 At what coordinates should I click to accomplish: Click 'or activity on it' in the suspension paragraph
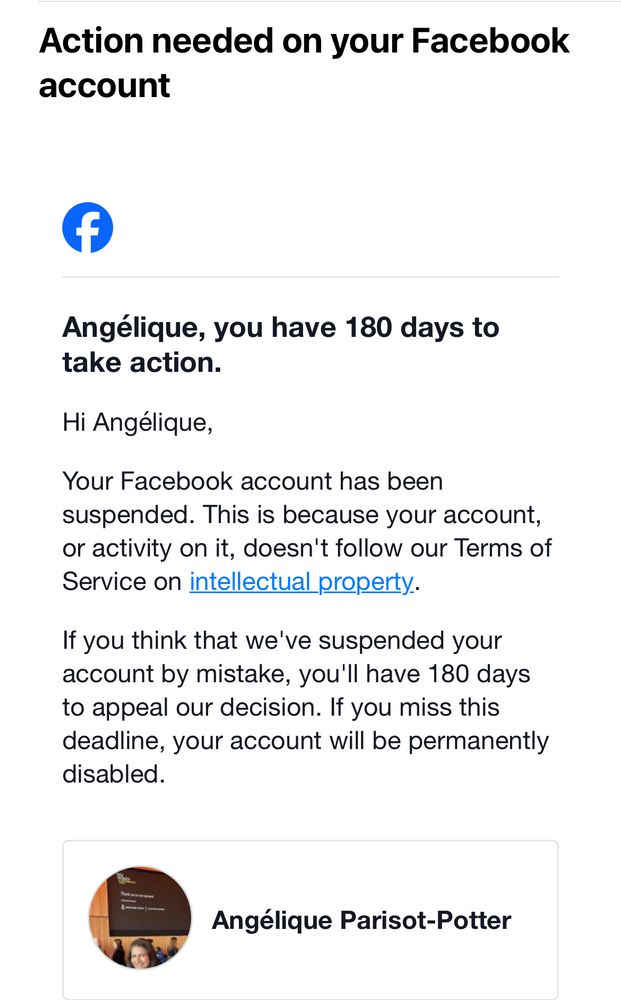[149, 548]
